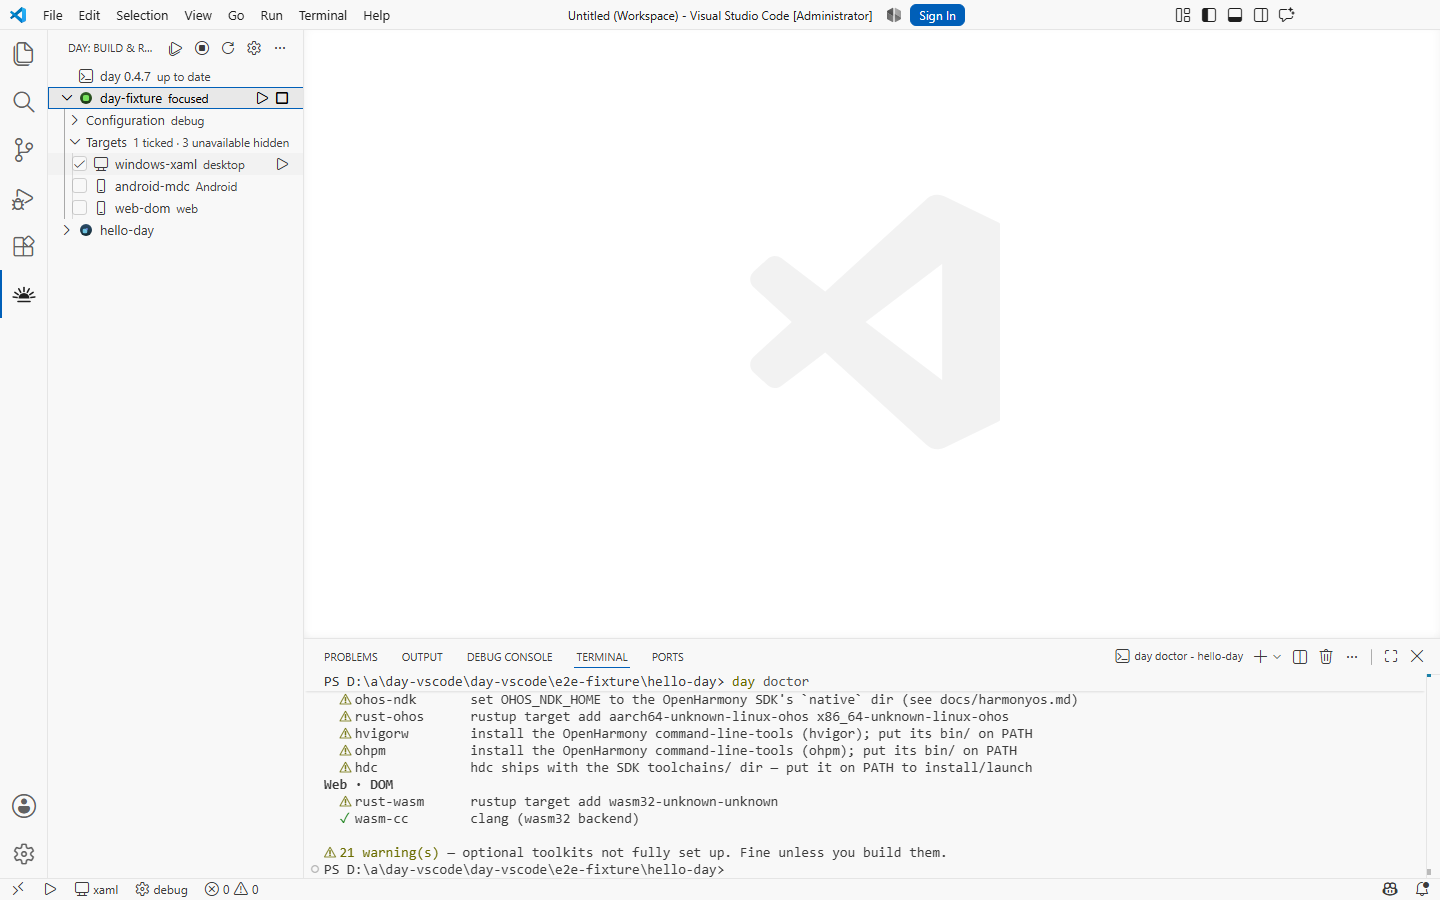The width and height of the screenshot is (1440, 900).
Task: Open the Day panel more actions ellipsis
Action: (280, 48)
